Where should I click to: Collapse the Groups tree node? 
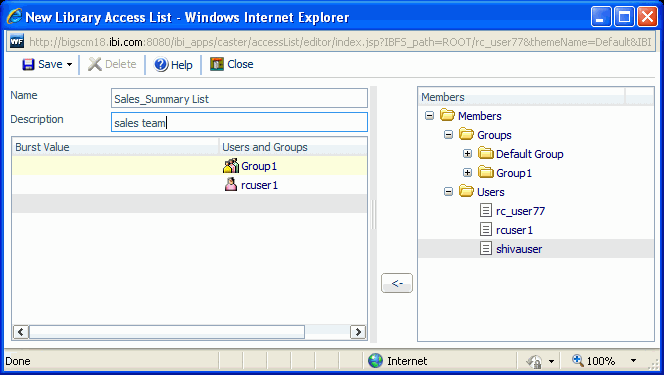pyautogui.click(x=448, y=135)
